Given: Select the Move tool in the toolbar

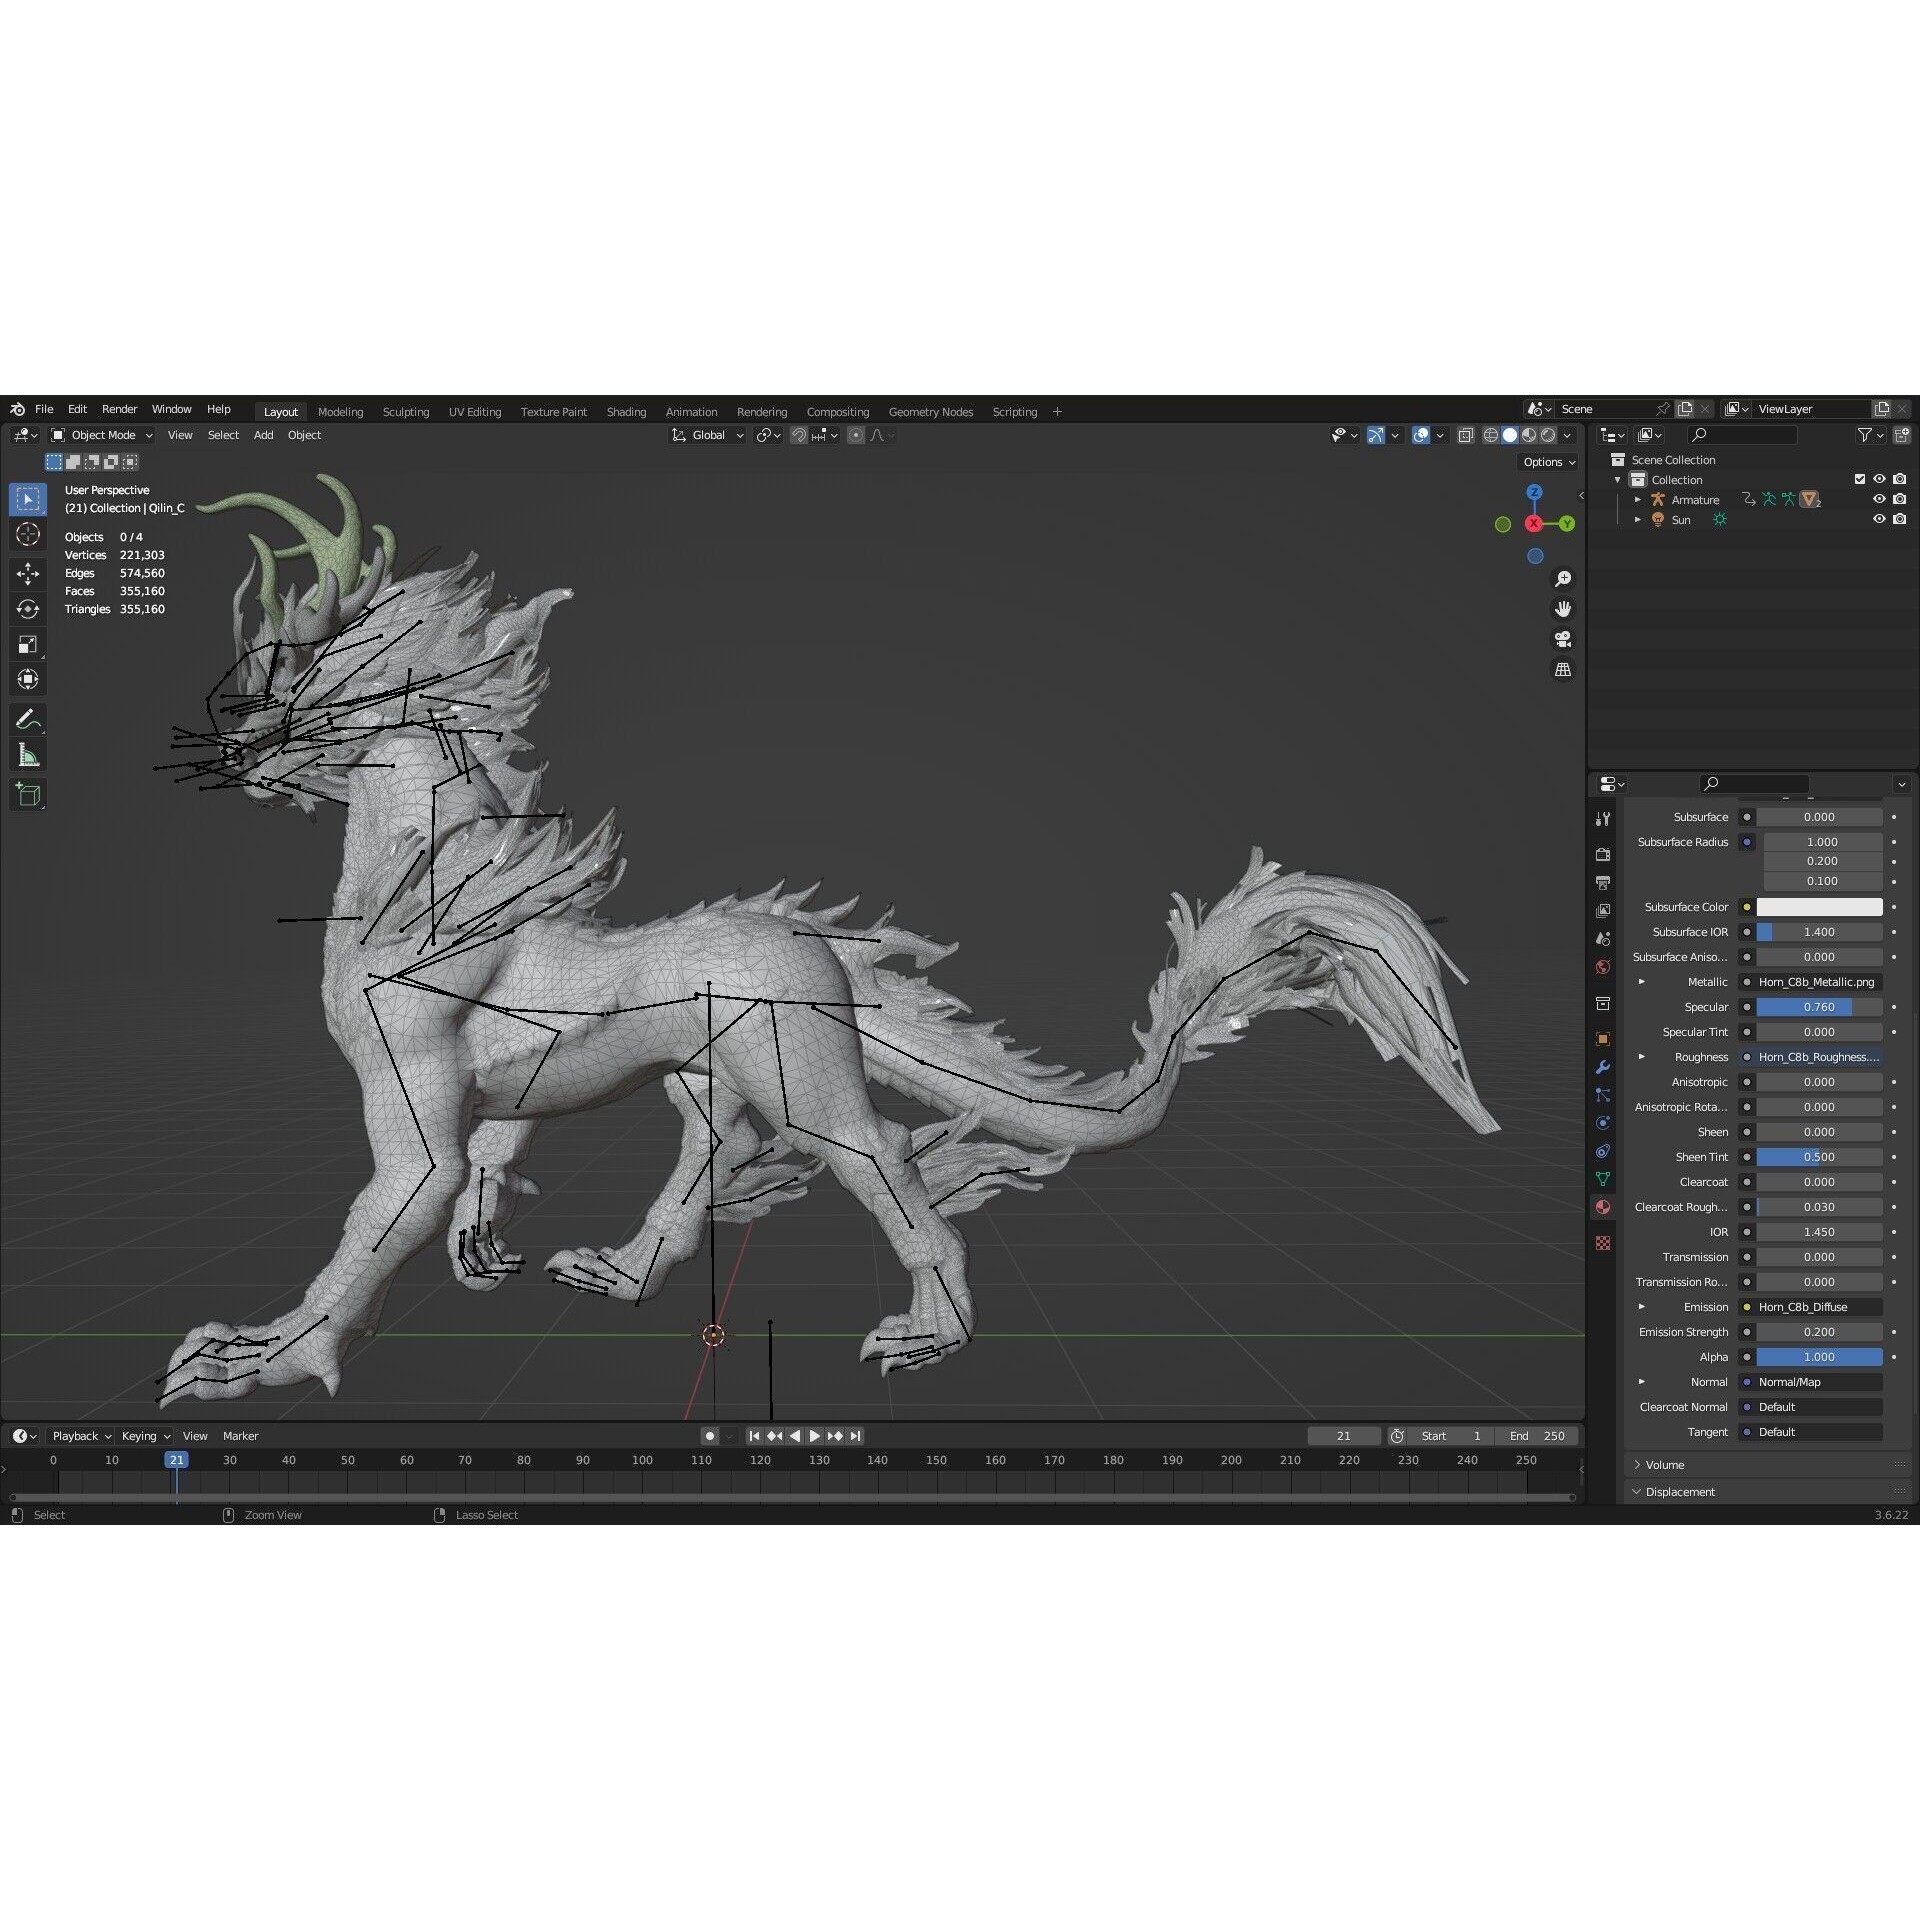Looking at the screenshot, I should pos(28,573).
